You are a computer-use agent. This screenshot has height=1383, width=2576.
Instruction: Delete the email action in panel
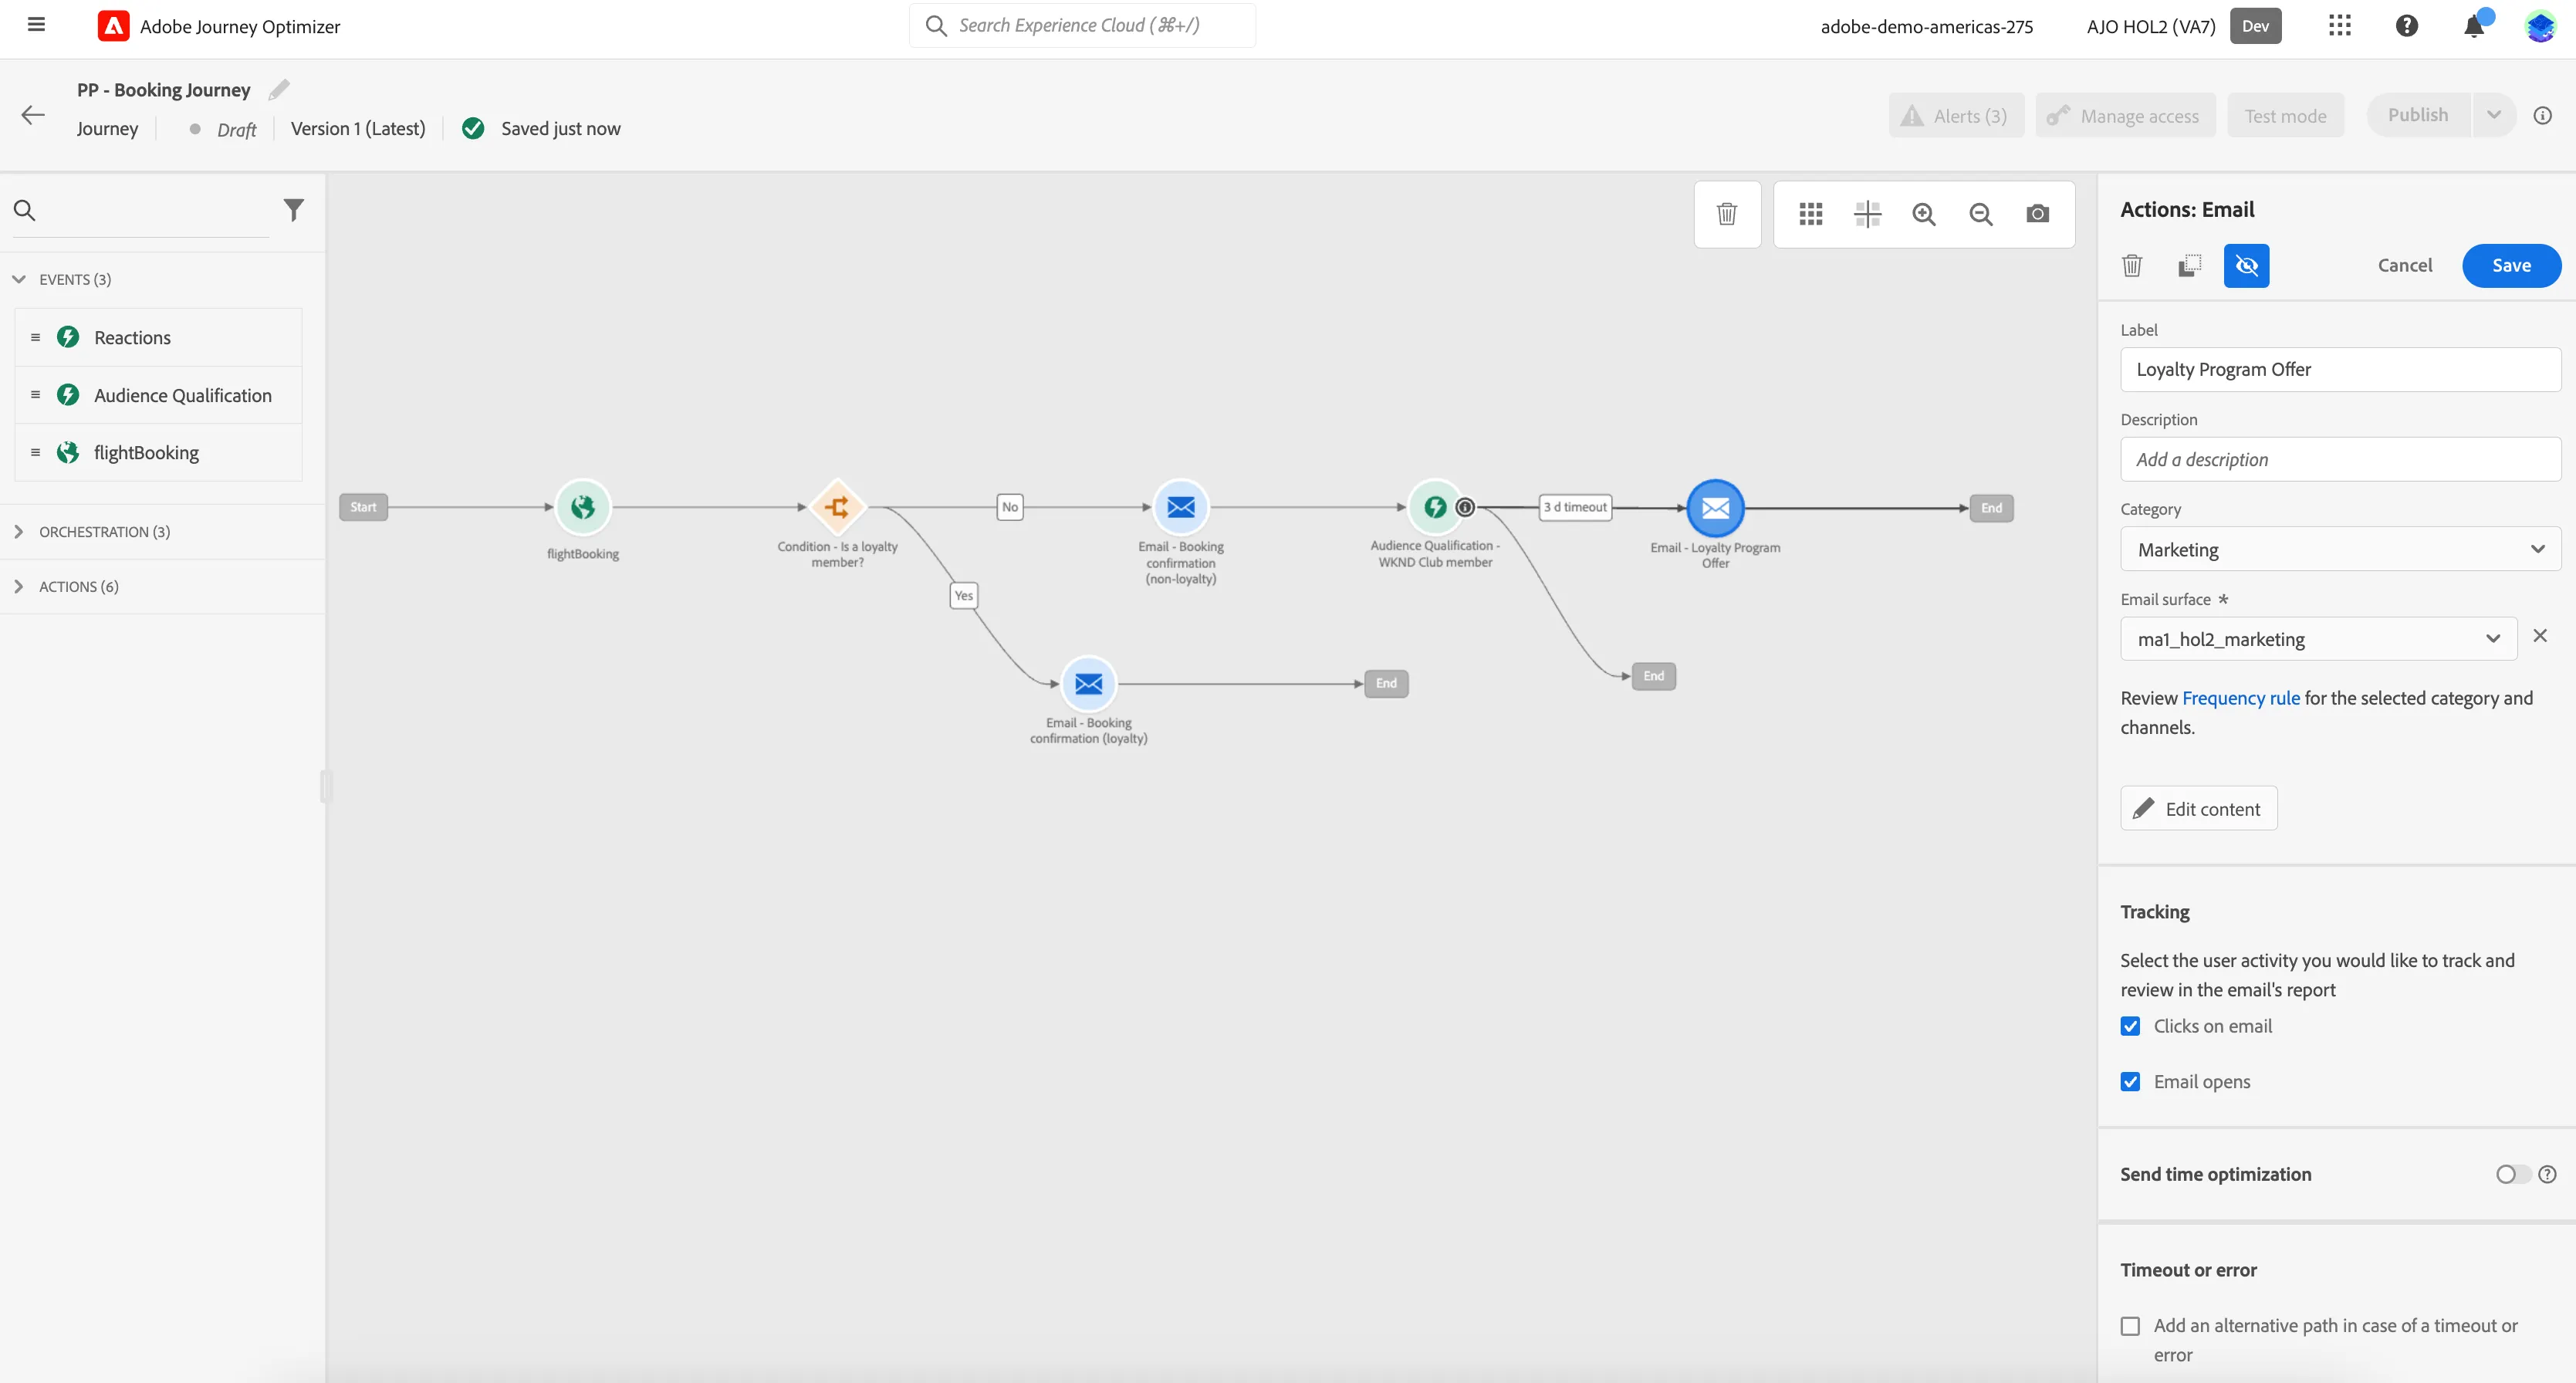[x=2132, y=265]
